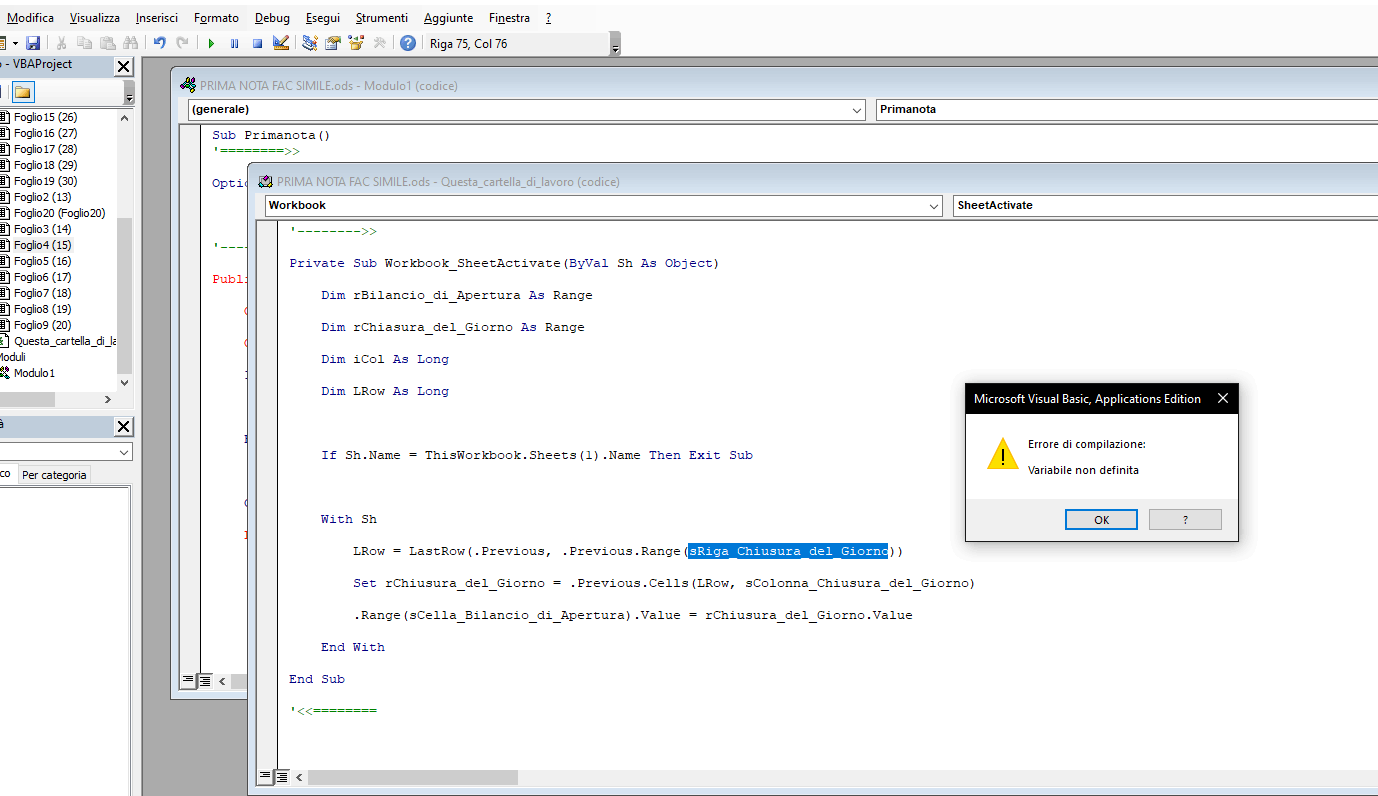This screenshot has width=1378, height=796.
Task: Toggle Design Mode ruler icon
Action: [280, 43]
